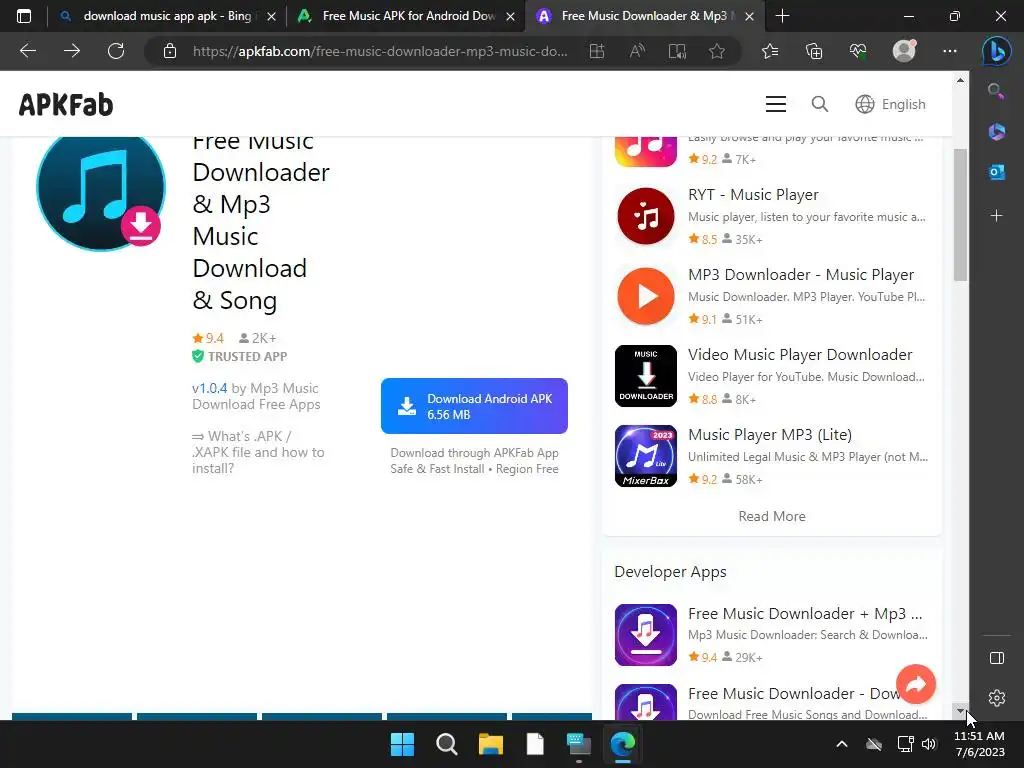Open Music Player MP3 (Lite) MixerBox icon
The width and height of the screenshot is (1024, 768).
click(646, 456)
